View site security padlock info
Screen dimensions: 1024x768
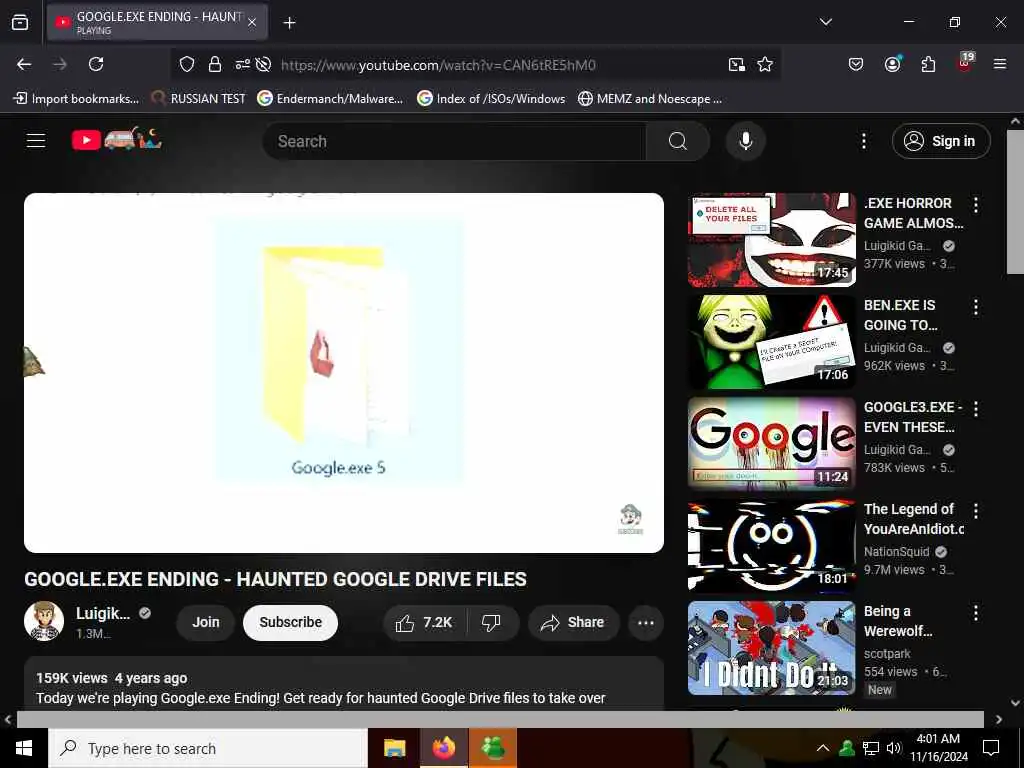click(x=214, y=64)
